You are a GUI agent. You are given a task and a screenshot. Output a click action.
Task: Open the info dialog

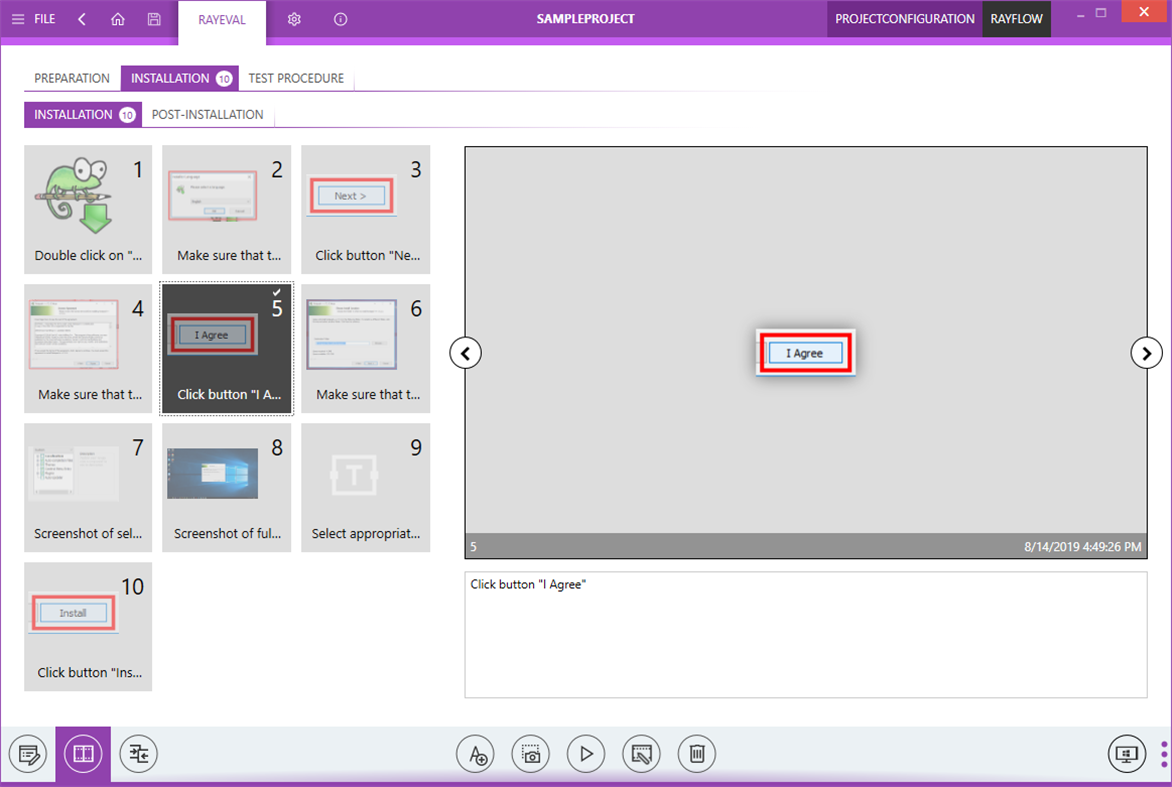pyautogui.click(x=340, y=18)
